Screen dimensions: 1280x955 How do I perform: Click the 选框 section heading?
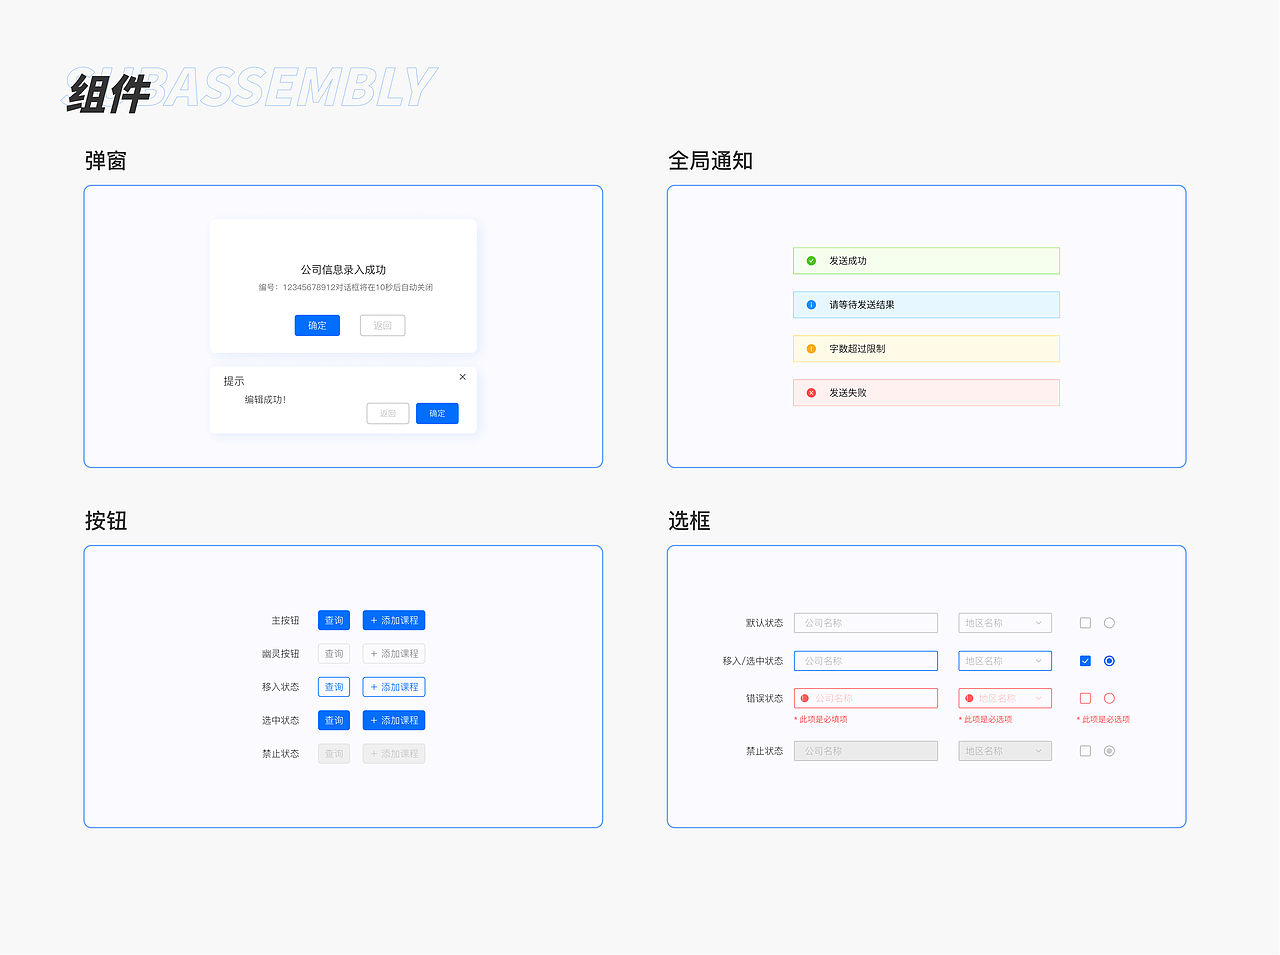[x=689, y=521]
